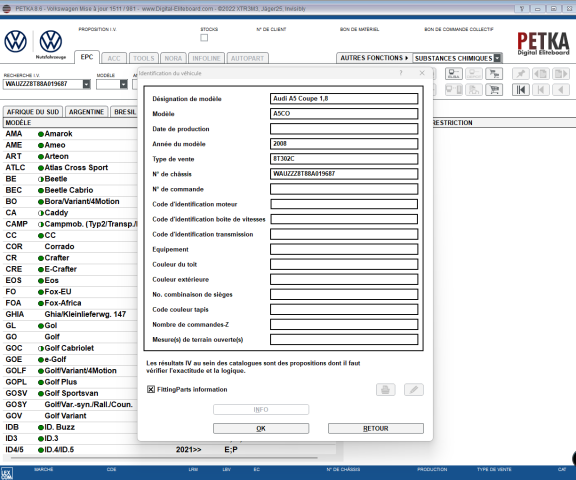Expand the Autres Fonctions menu
The image size is (576, 480).
[x=374, y=58]
